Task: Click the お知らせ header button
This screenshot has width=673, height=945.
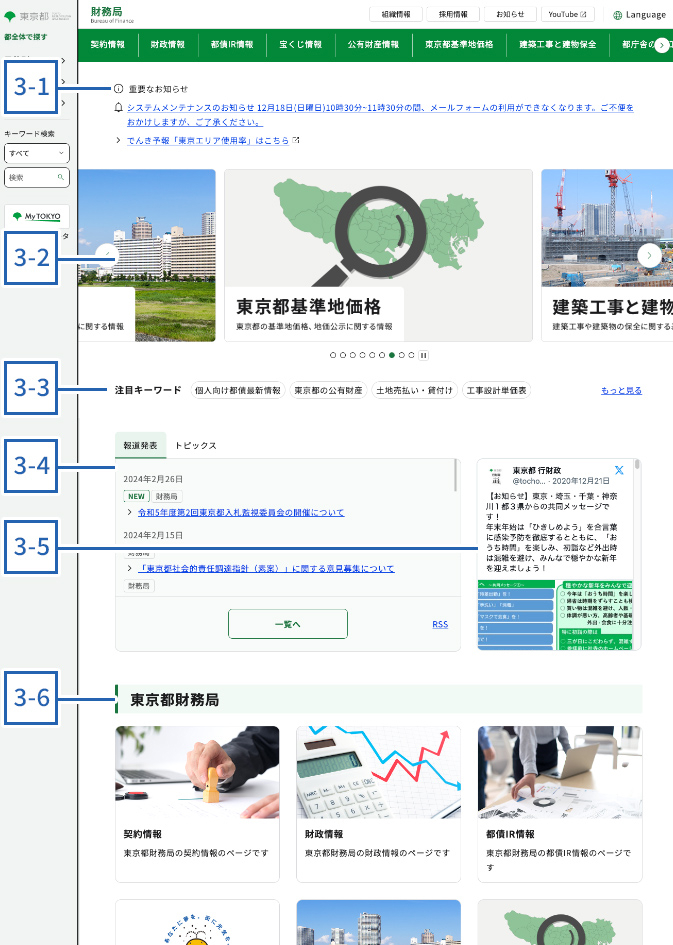Action: point(510,14)
